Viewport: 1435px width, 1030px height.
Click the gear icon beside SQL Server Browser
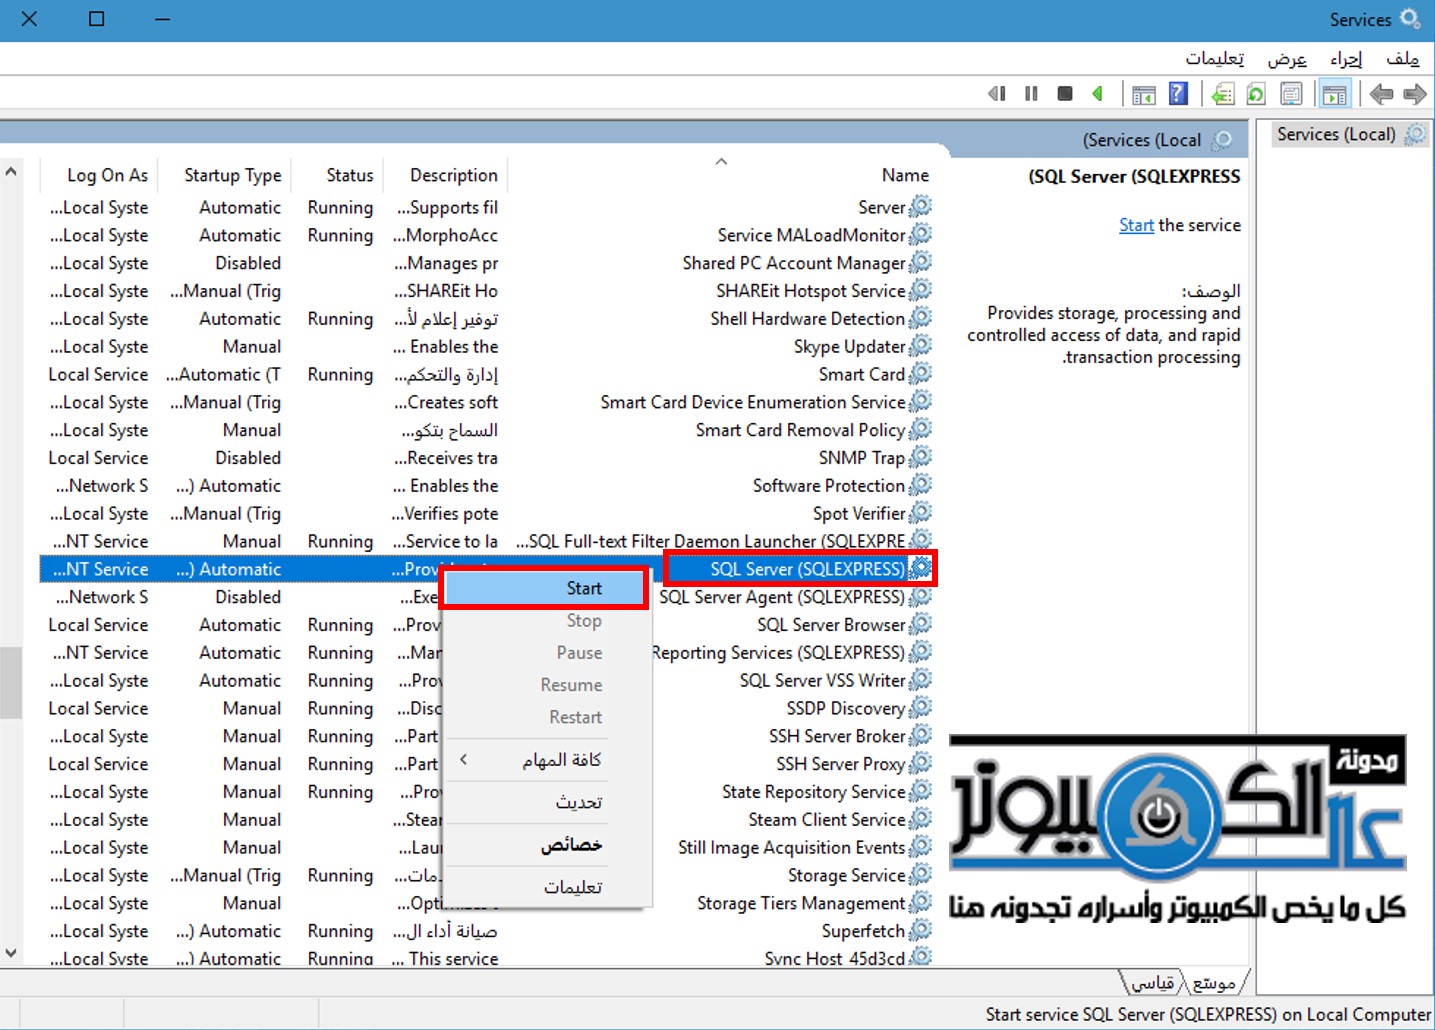(920, 624)
